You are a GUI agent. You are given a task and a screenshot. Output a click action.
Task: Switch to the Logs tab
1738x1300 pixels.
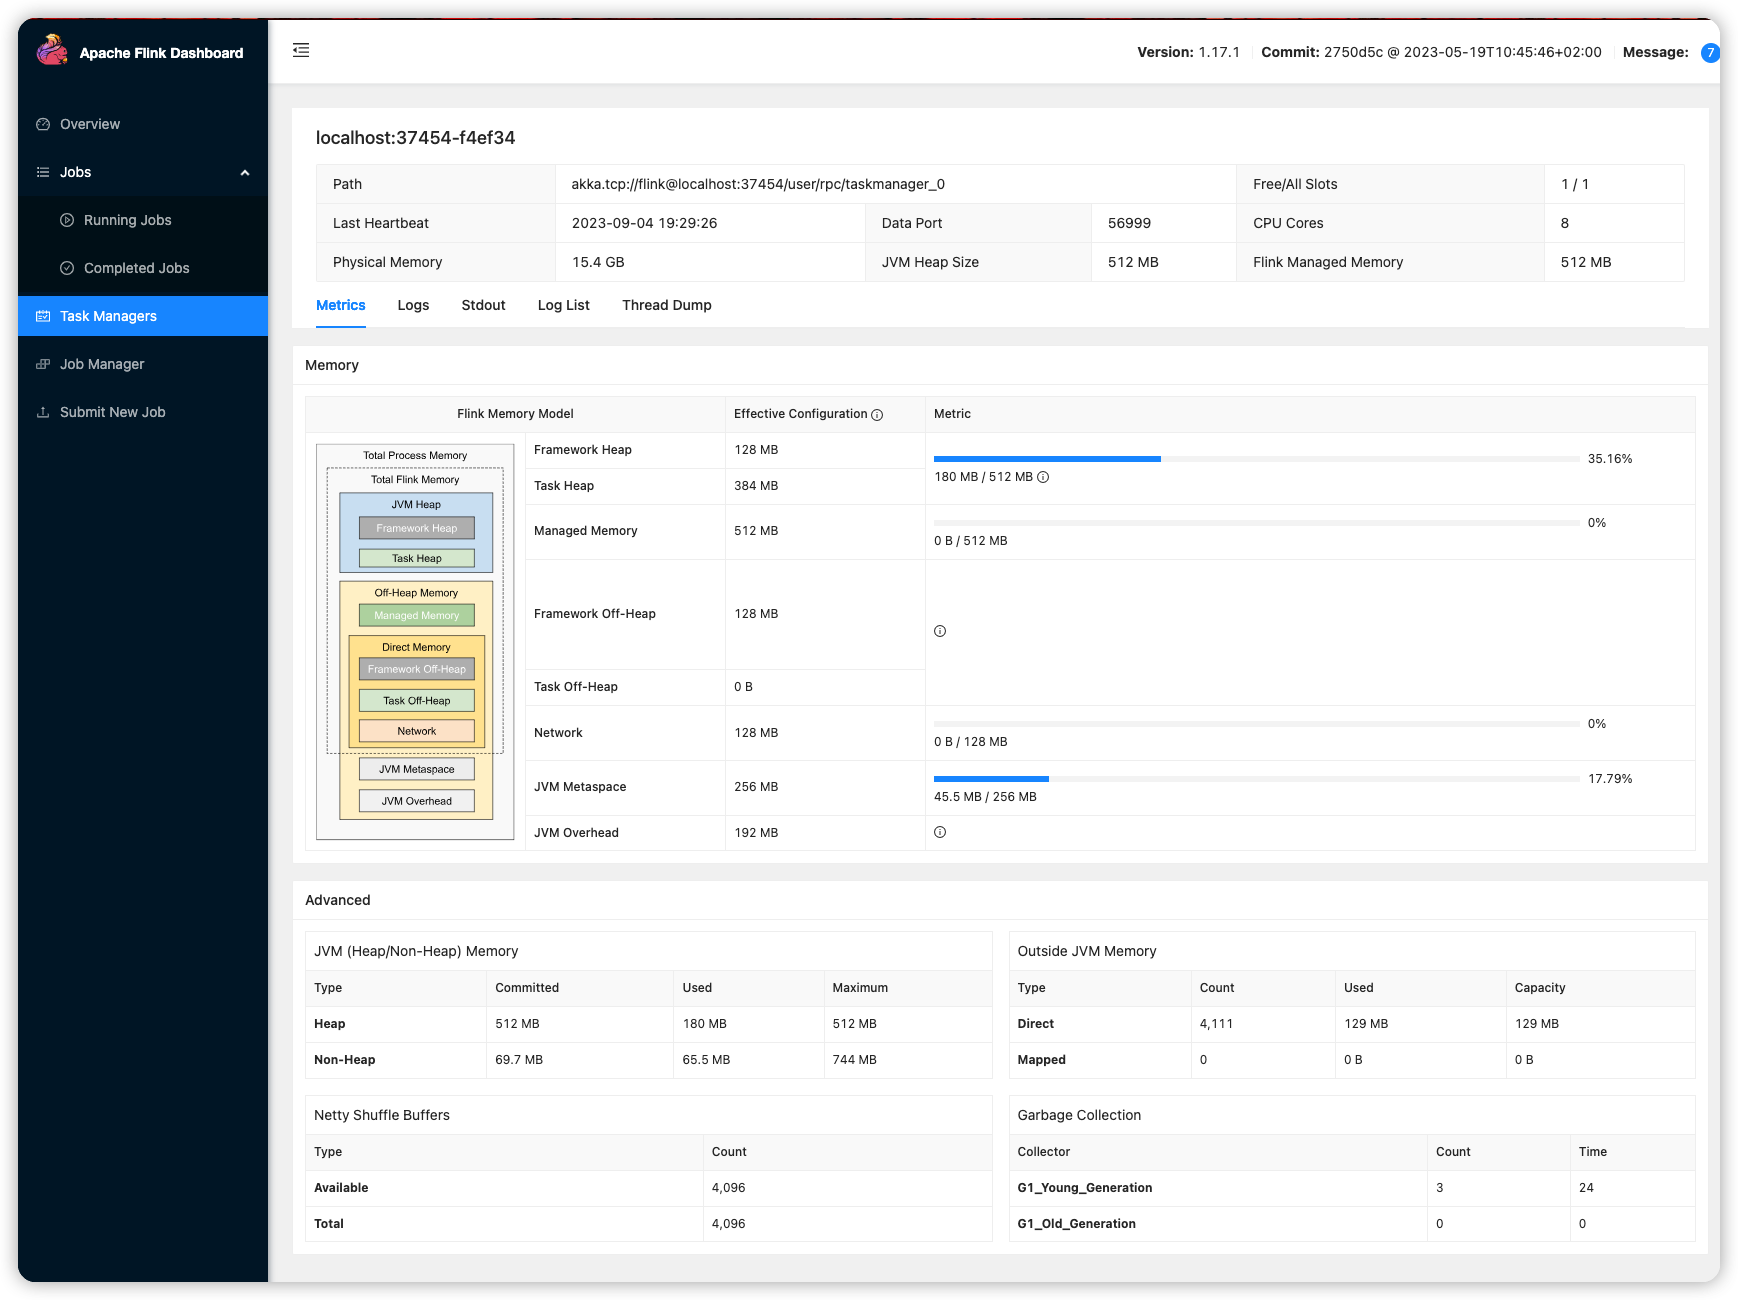[x=413, y=305]
